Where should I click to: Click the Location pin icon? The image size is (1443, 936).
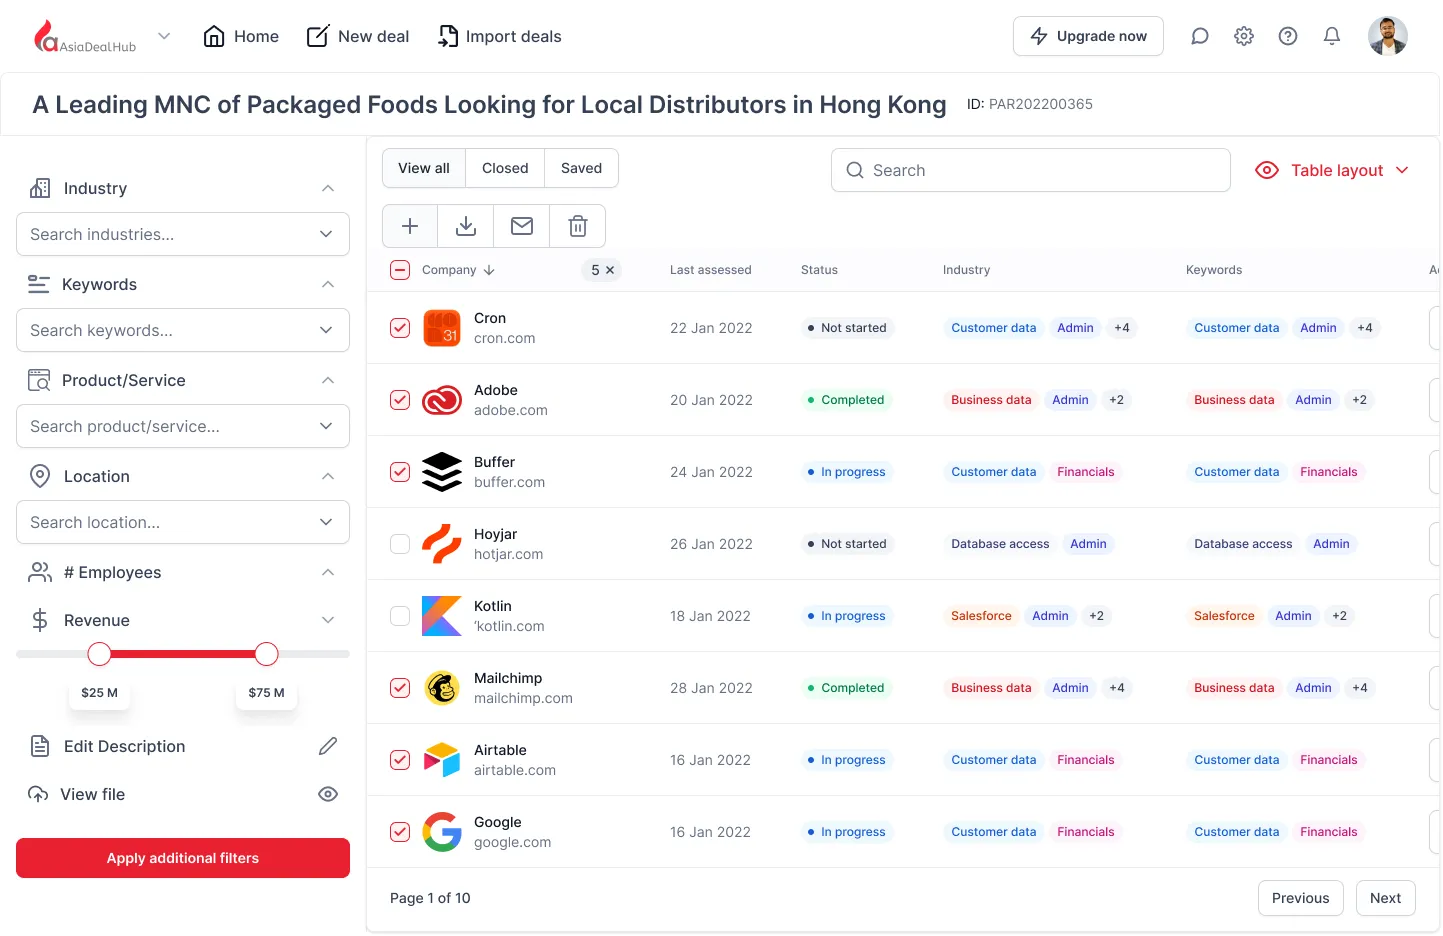point(40,476)
